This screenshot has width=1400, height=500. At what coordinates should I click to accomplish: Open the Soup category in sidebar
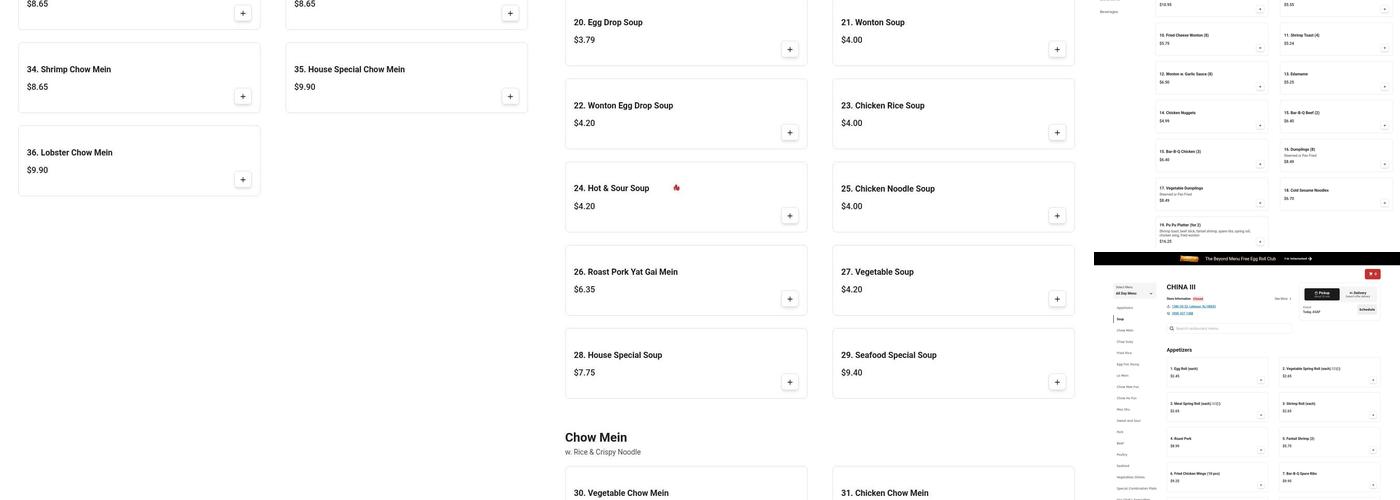click(x=1120, y=319)
